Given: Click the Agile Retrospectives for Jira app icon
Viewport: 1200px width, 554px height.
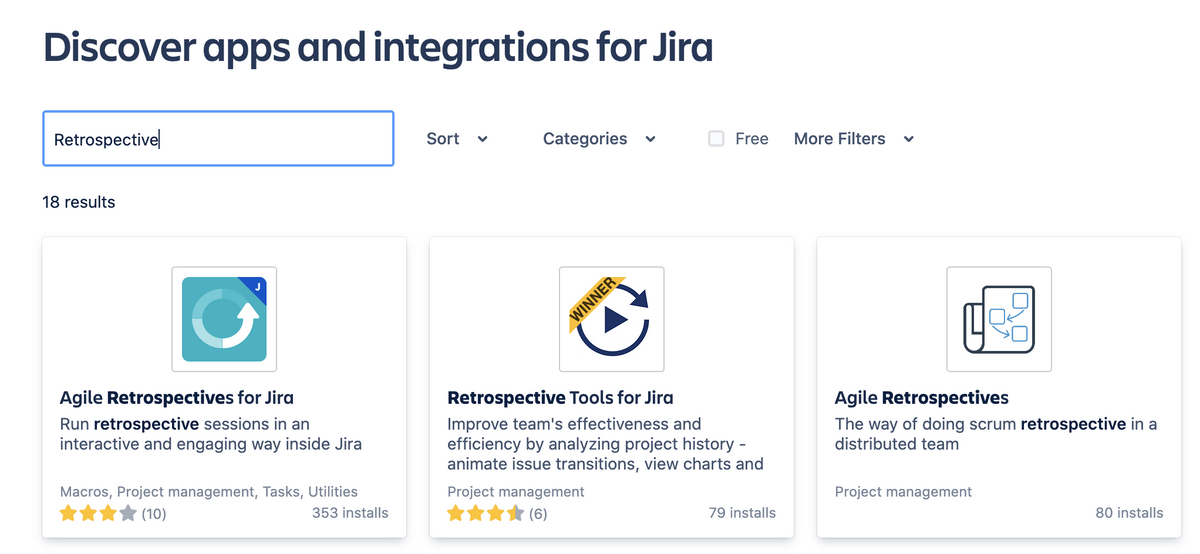Looking at the screenshot, I should (224, 319).
